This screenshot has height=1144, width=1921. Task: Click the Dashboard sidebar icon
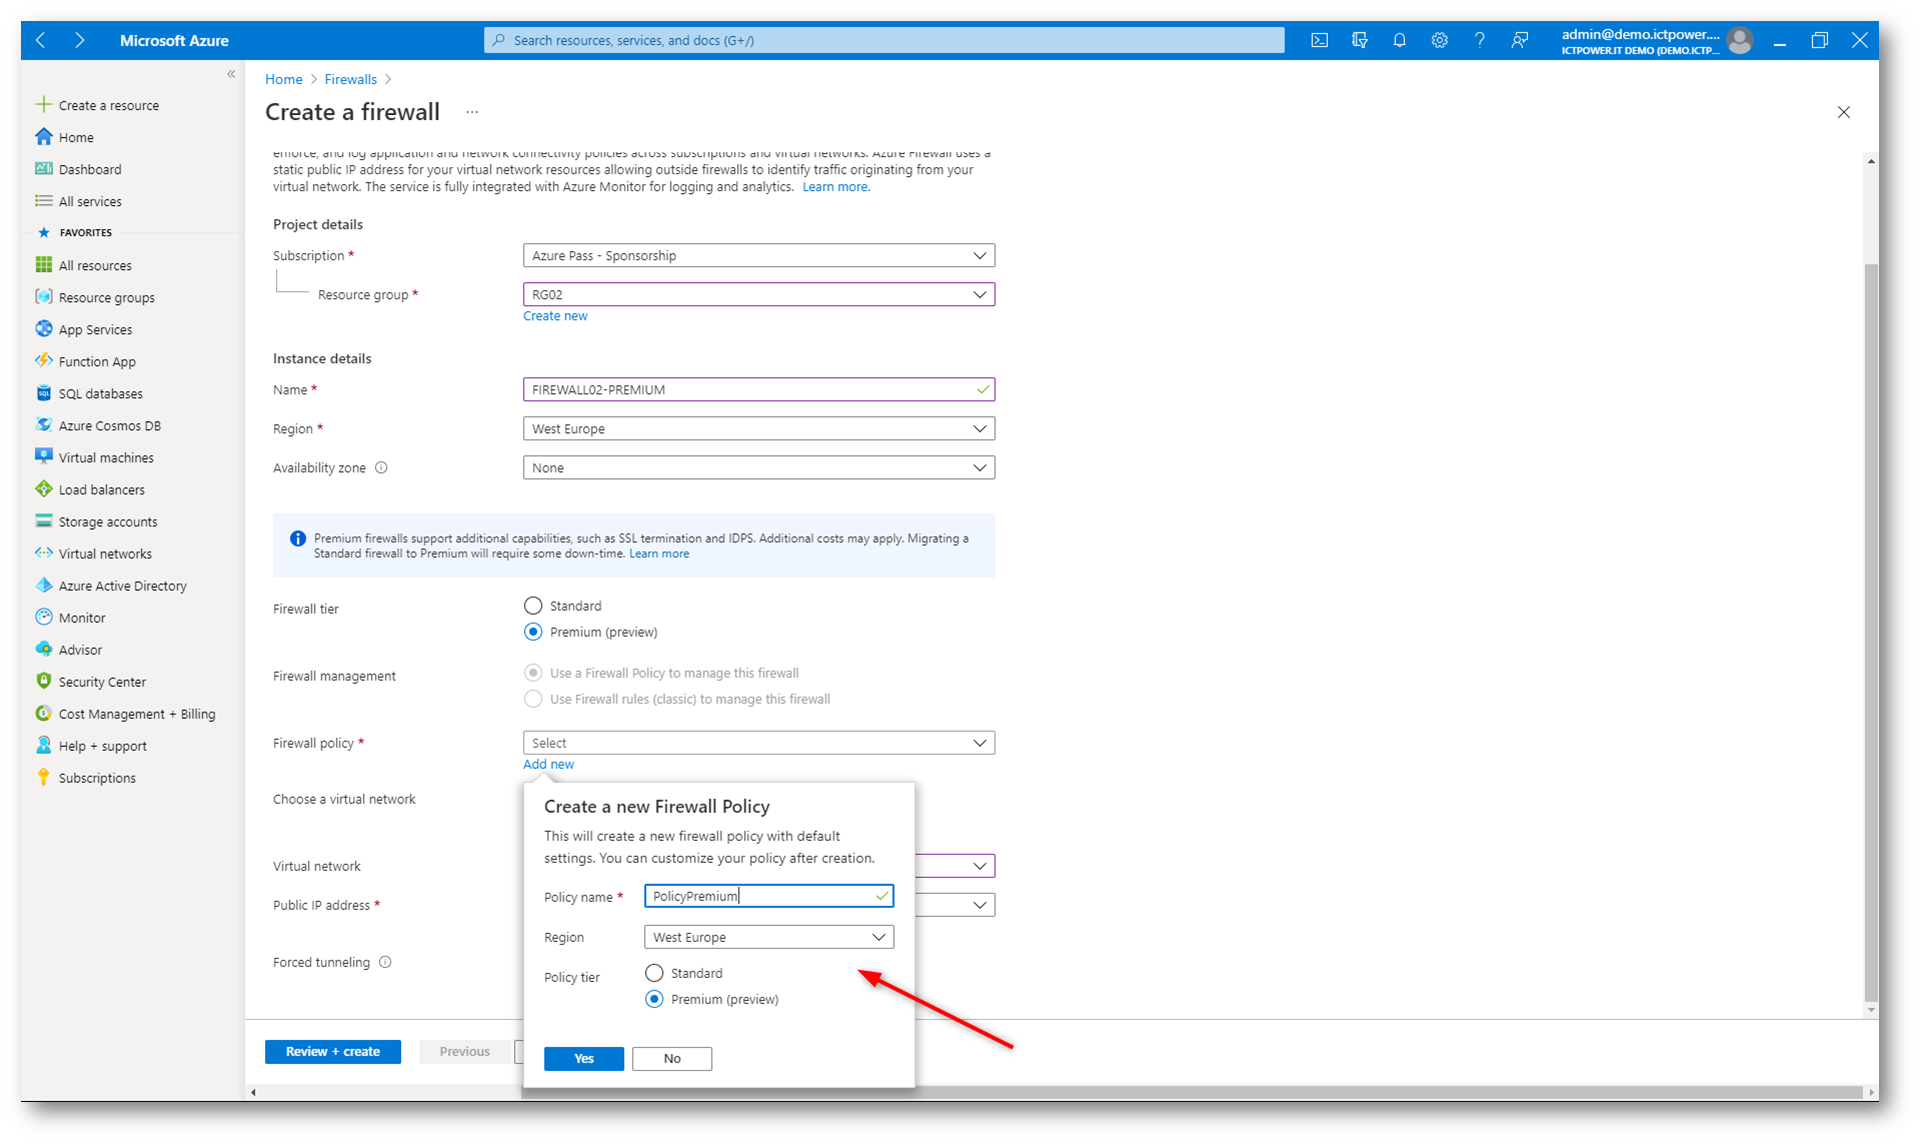[43, 169]
